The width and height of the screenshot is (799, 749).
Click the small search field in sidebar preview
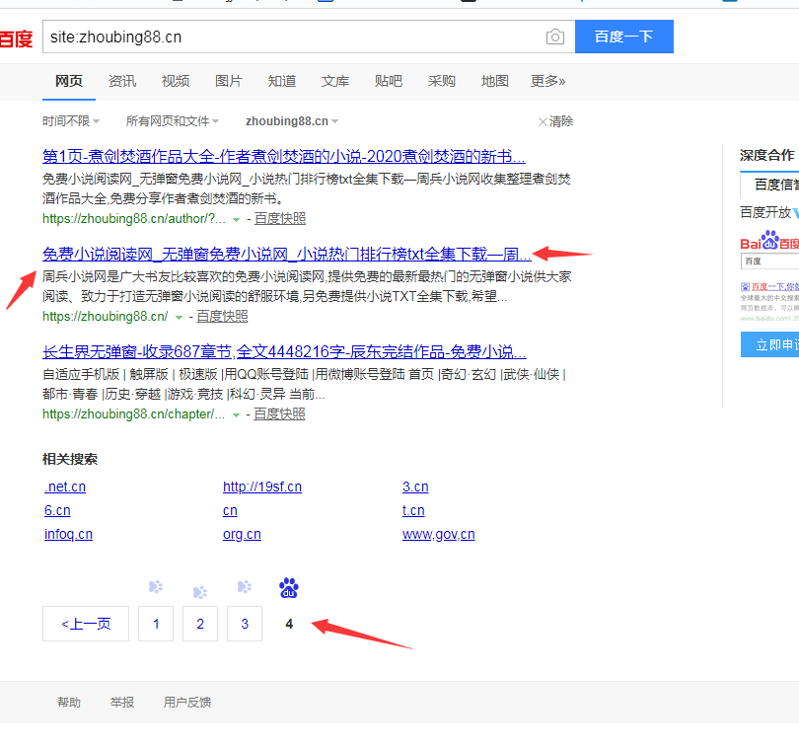[x=770, y=261]
